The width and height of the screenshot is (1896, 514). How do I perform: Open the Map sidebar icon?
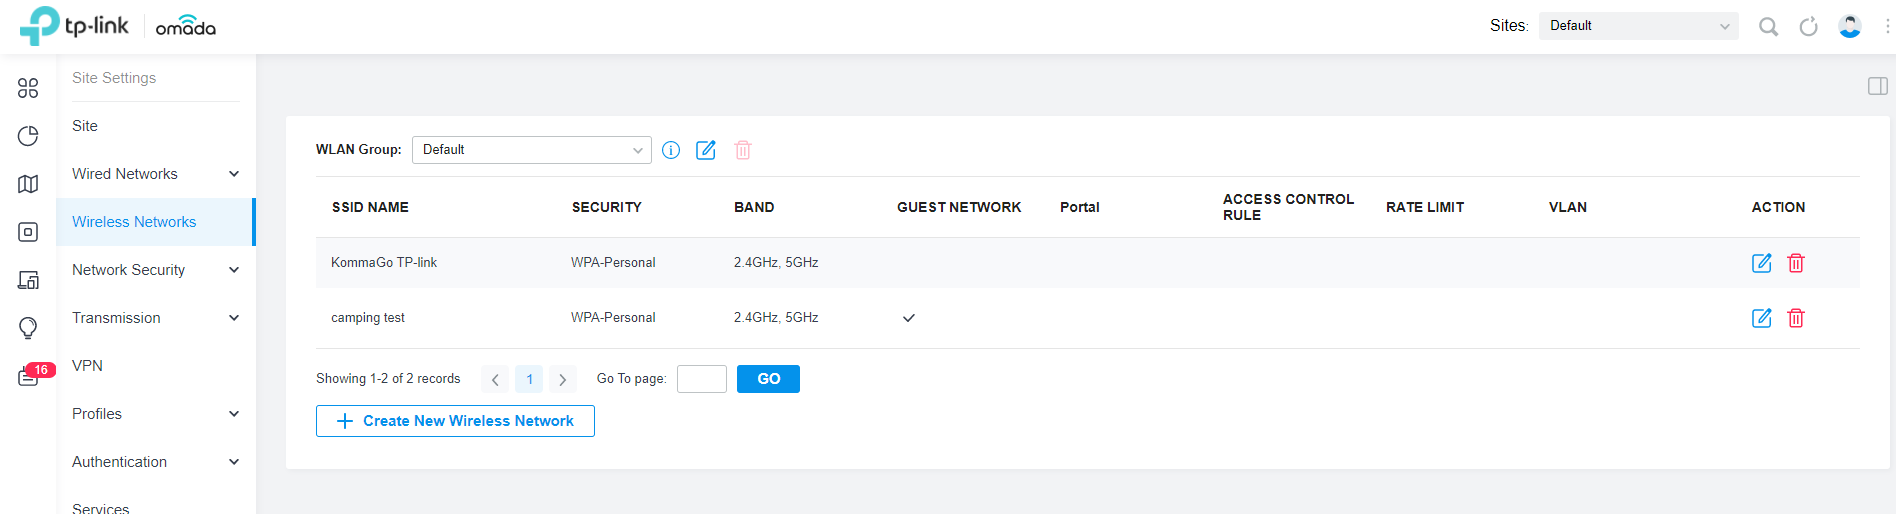tap(28, 184)
